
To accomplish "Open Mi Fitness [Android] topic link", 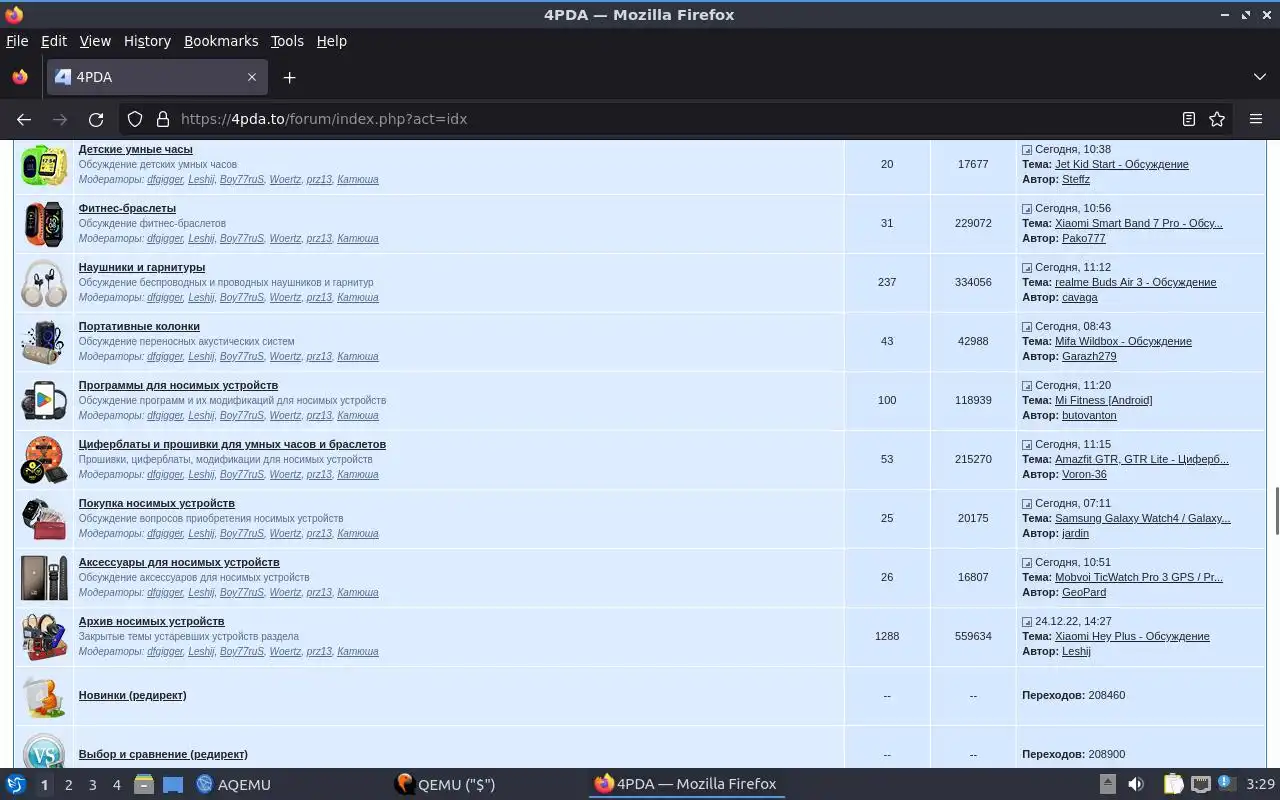I will pos(1104,400).
